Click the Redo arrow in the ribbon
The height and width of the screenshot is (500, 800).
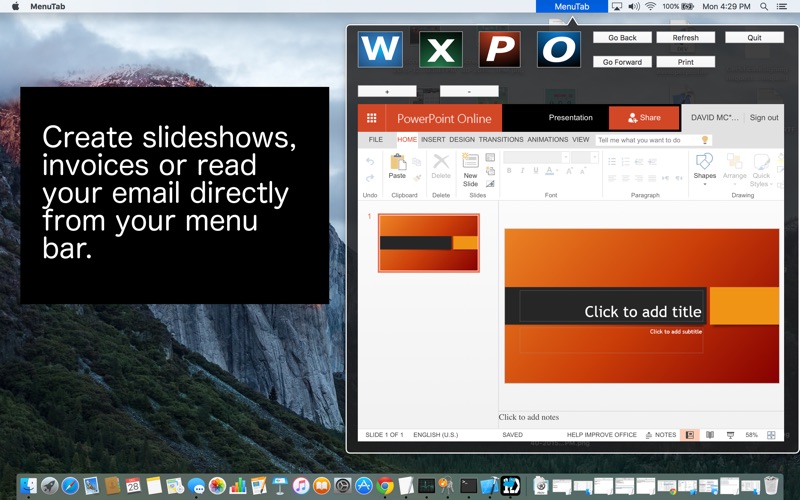370,178
